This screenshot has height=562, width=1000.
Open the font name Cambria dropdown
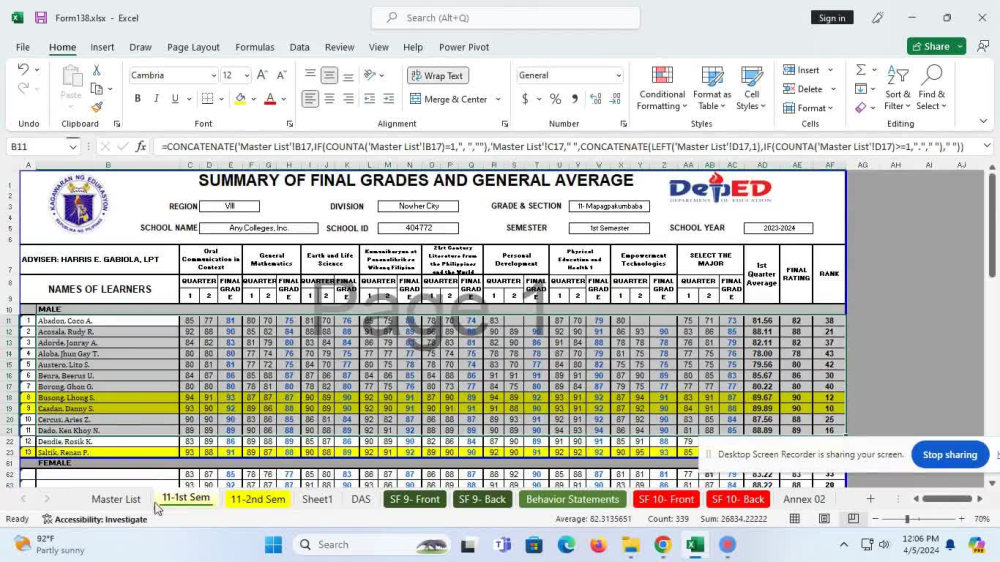pos(214,76)
